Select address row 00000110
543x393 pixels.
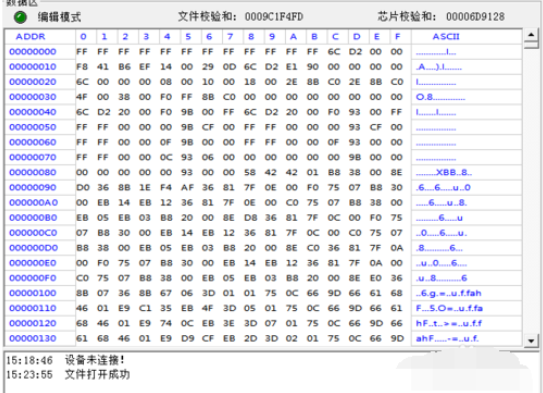[33, 308]
